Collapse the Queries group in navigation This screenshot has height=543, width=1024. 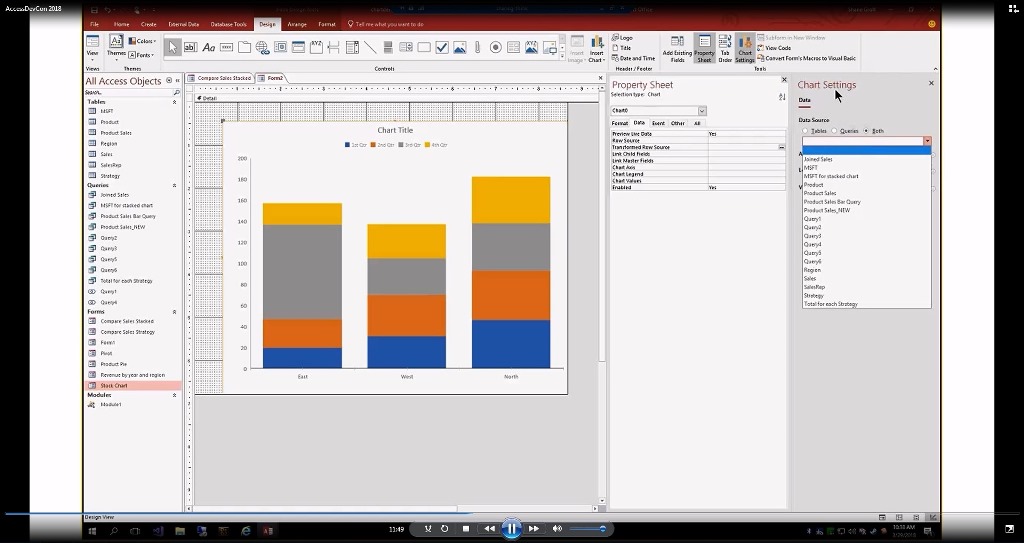pyautogui.click(x=174, y=186)
